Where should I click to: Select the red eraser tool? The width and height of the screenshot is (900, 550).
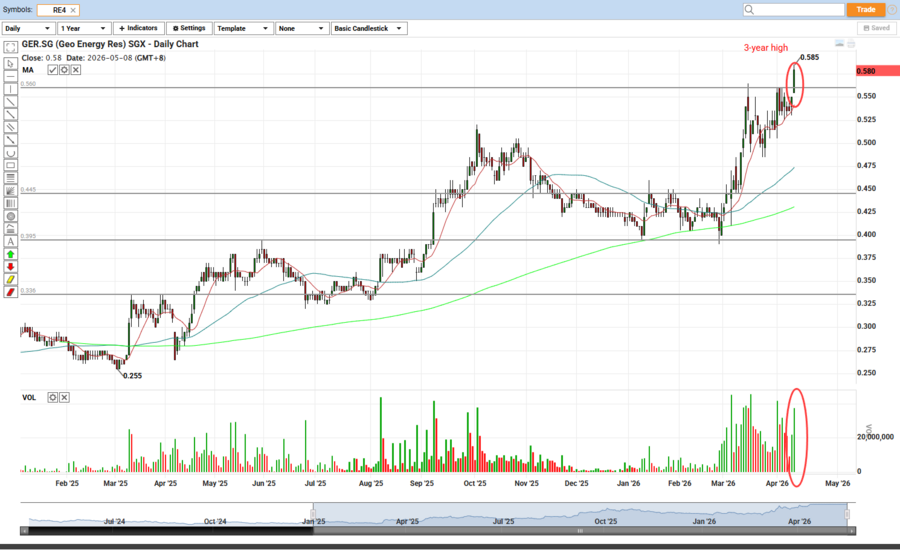(10, 293)
